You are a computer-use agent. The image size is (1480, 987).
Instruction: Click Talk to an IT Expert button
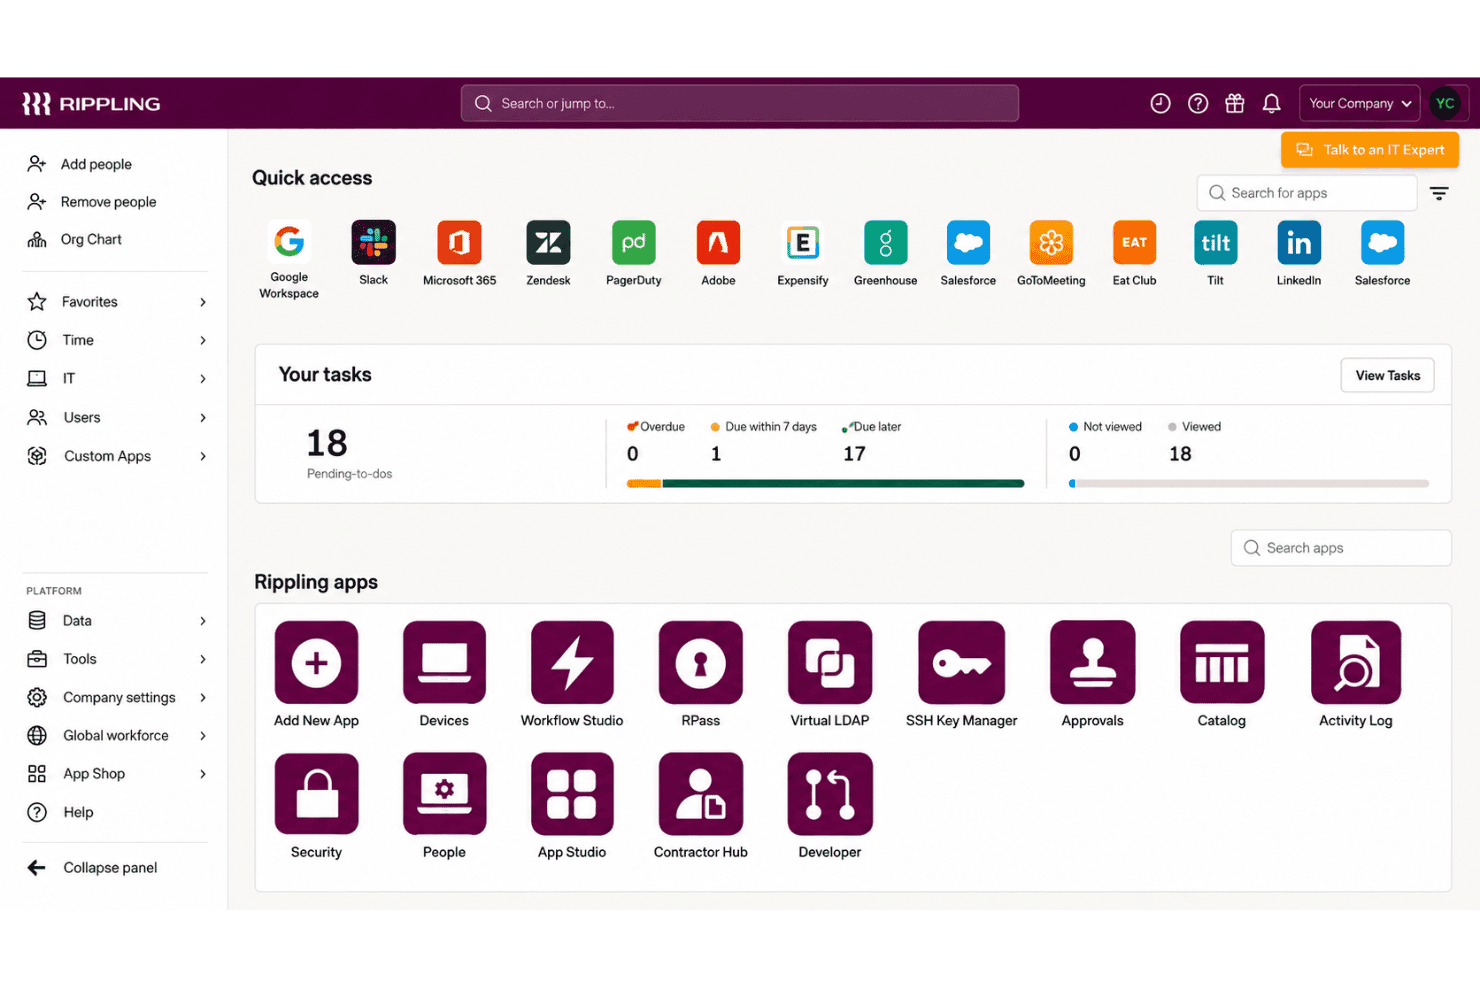pos(1370,150)
